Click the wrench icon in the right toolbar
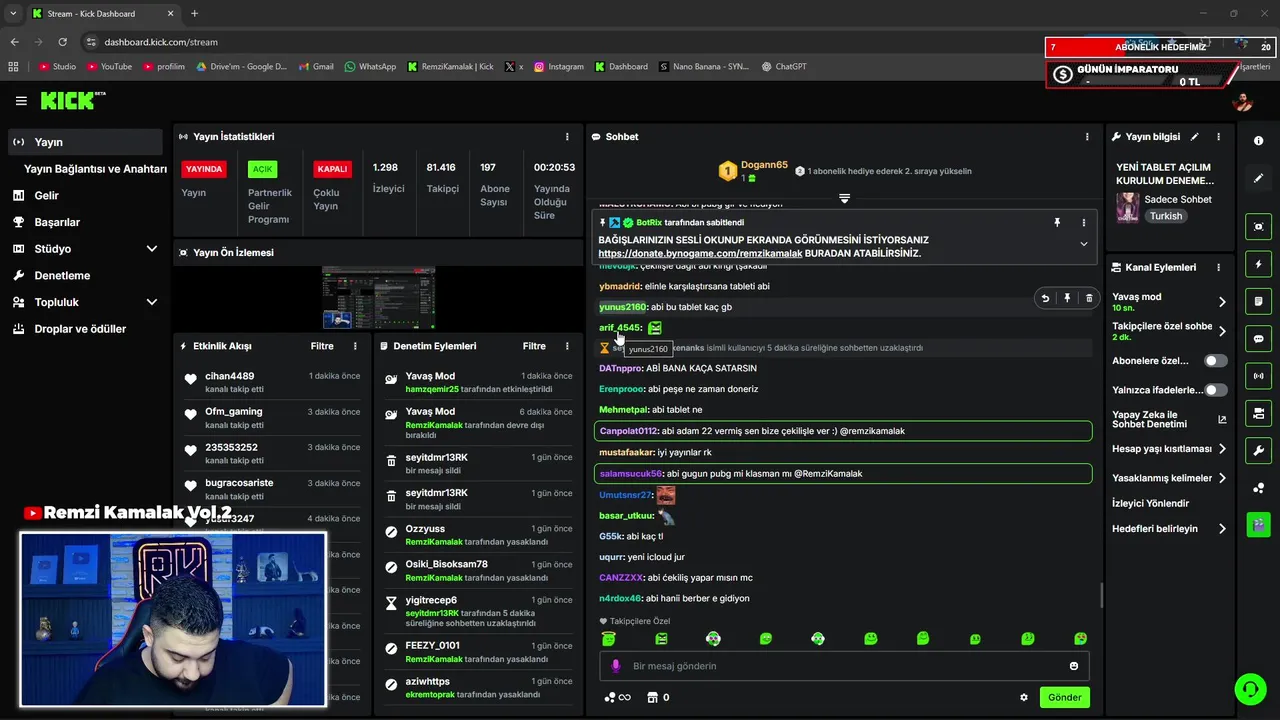This screenshot has width=1280, height=720. 1258,450
